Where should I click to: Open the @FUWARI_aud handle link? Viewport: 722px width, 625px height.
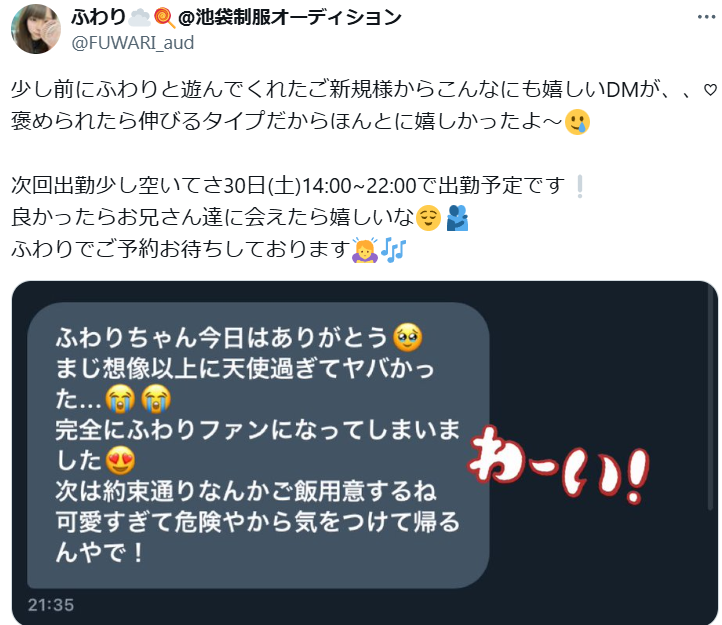coord(132,43)
